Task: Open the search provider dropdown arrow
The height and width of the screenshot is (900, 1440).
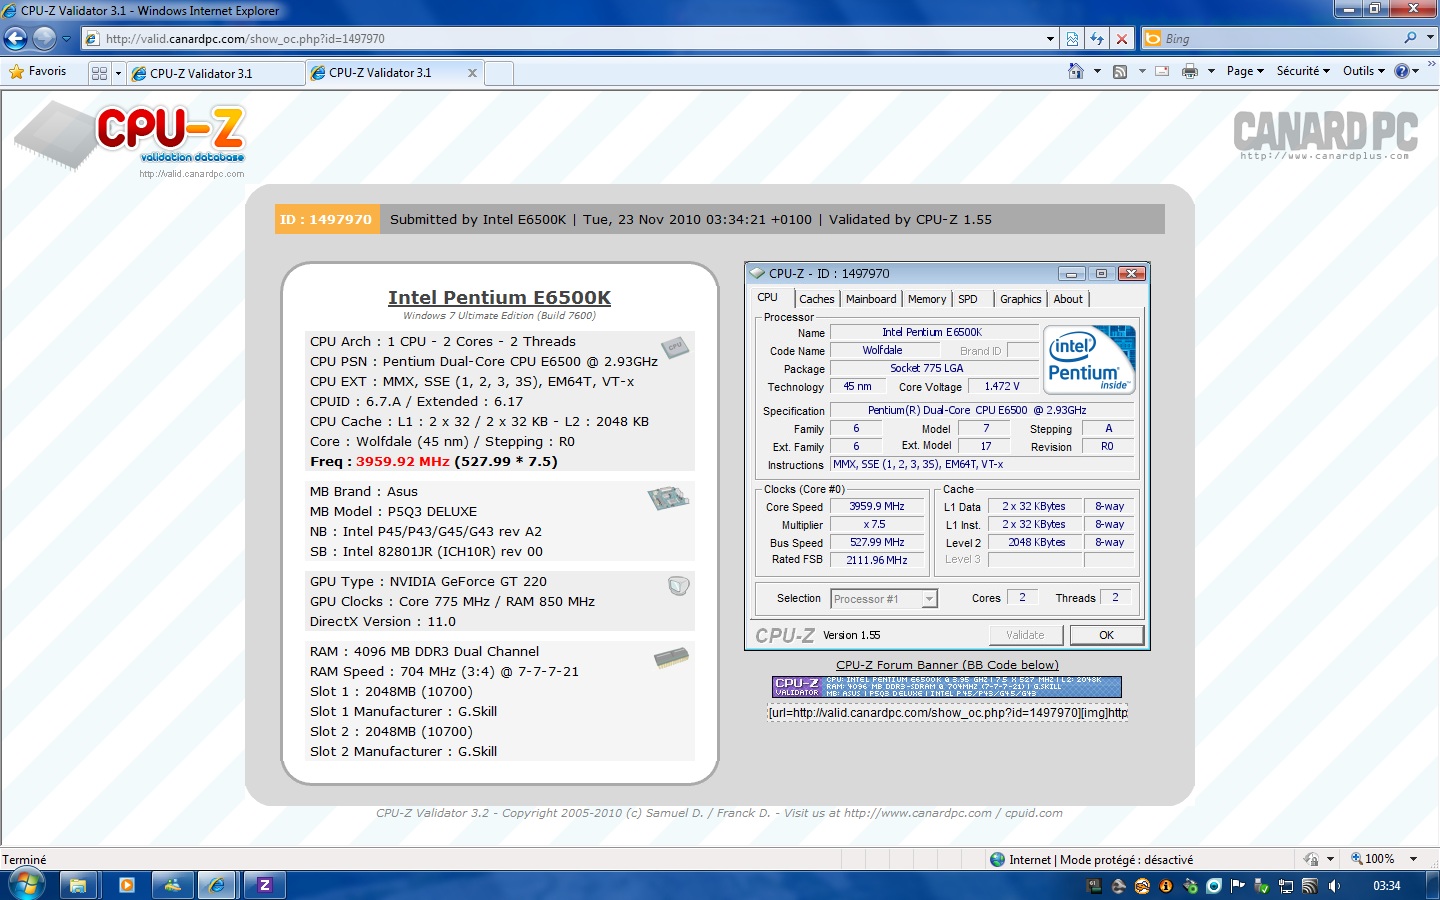Action: click(x=1430, y=38)
